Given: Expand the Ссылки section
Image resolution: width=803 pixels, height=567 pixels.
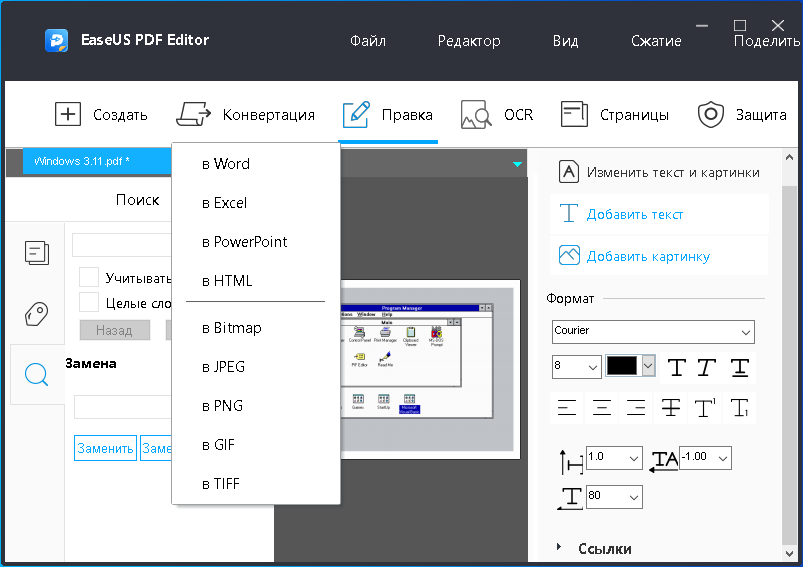Looking at the screenshot, I should click(559, 548).
